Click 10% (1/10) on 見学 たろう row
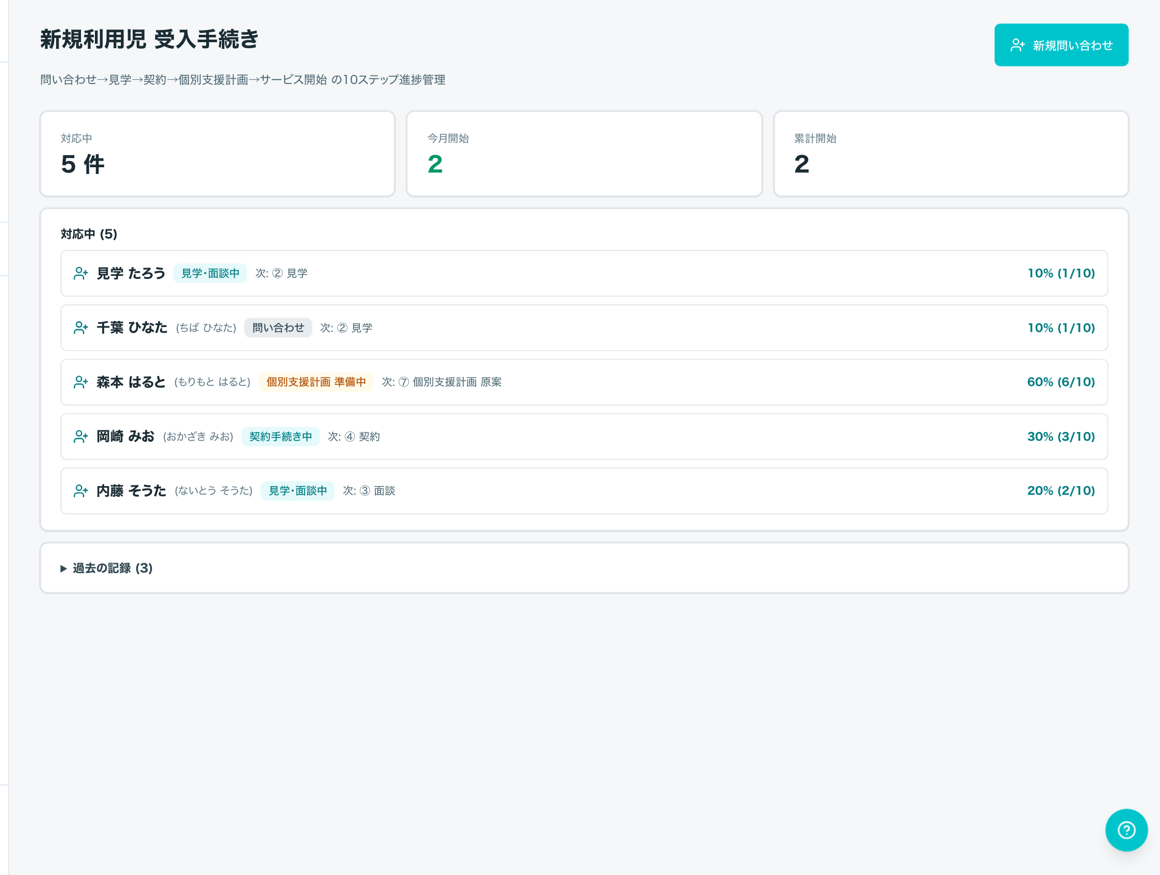This screenshot has width=1160, height=875. pos(1061,273)
